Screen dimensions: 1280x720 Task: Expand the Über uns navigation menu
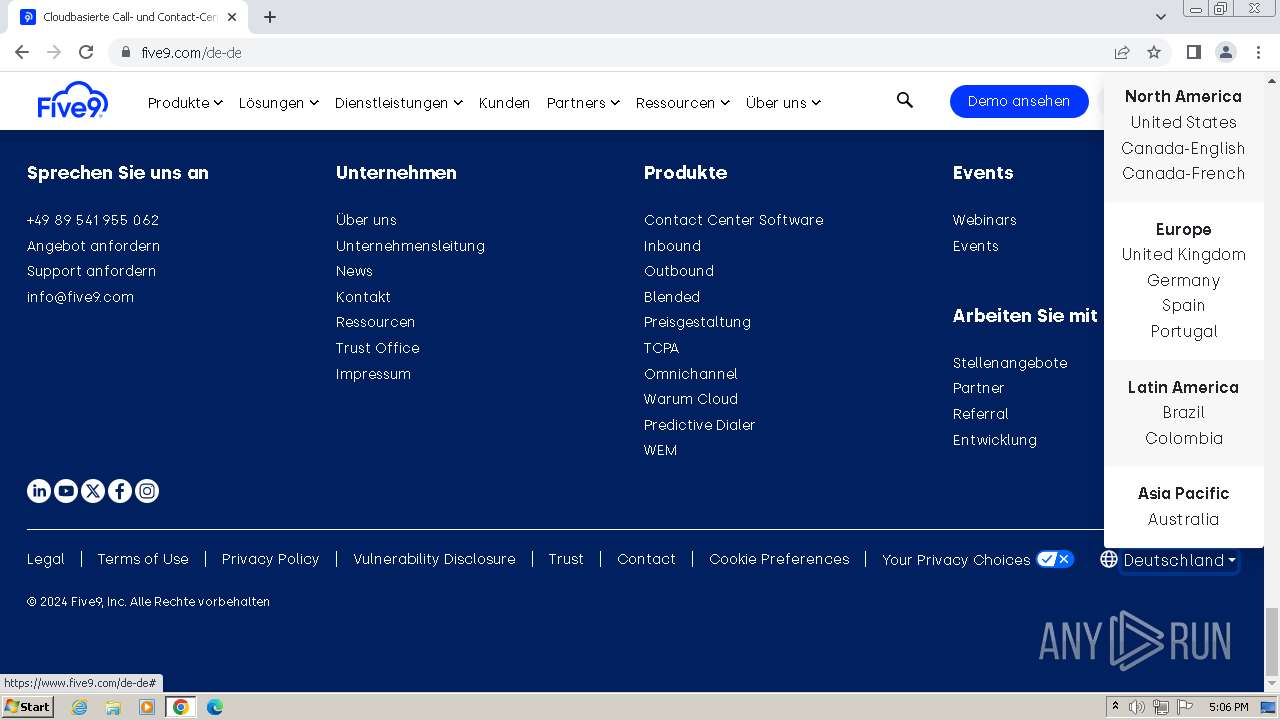[783, 103]
